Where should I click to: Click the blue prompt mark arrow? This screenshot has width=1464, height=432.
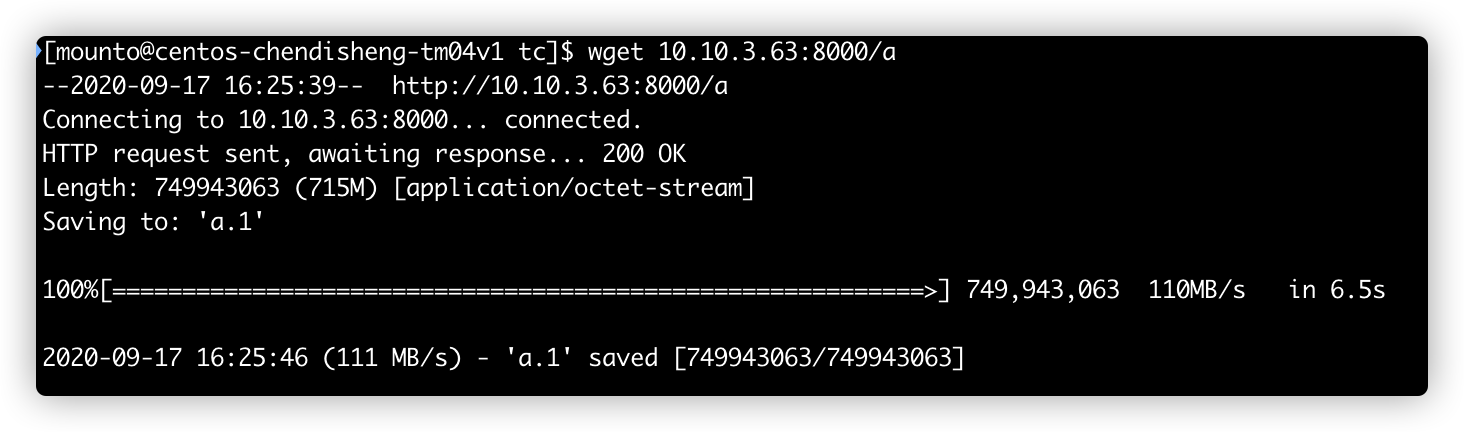pos(38,51)
